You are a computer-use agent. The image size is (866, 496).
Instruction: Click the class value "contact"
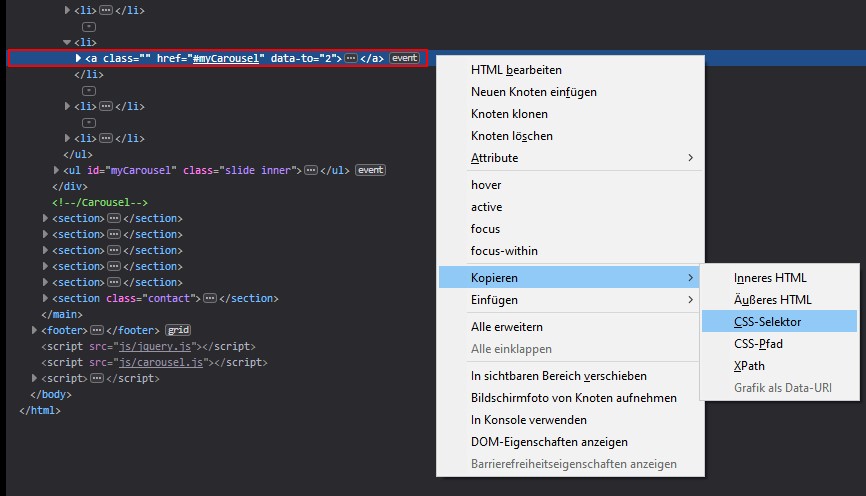[x=168, y=298]
